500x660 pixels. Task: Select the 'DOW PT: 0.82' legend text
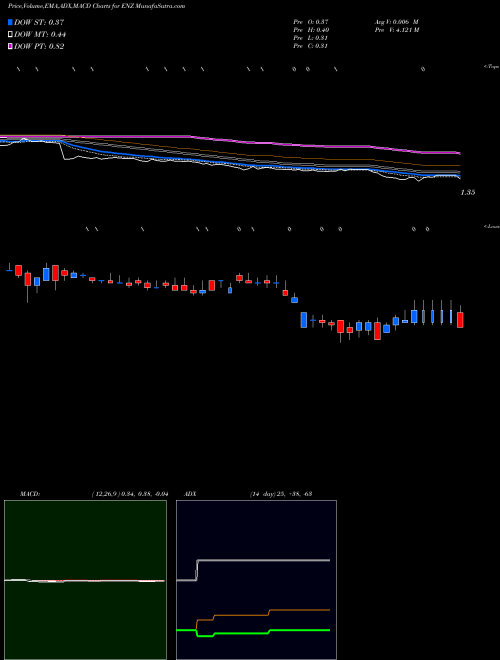pyautogui.click(x=39, y=46)
